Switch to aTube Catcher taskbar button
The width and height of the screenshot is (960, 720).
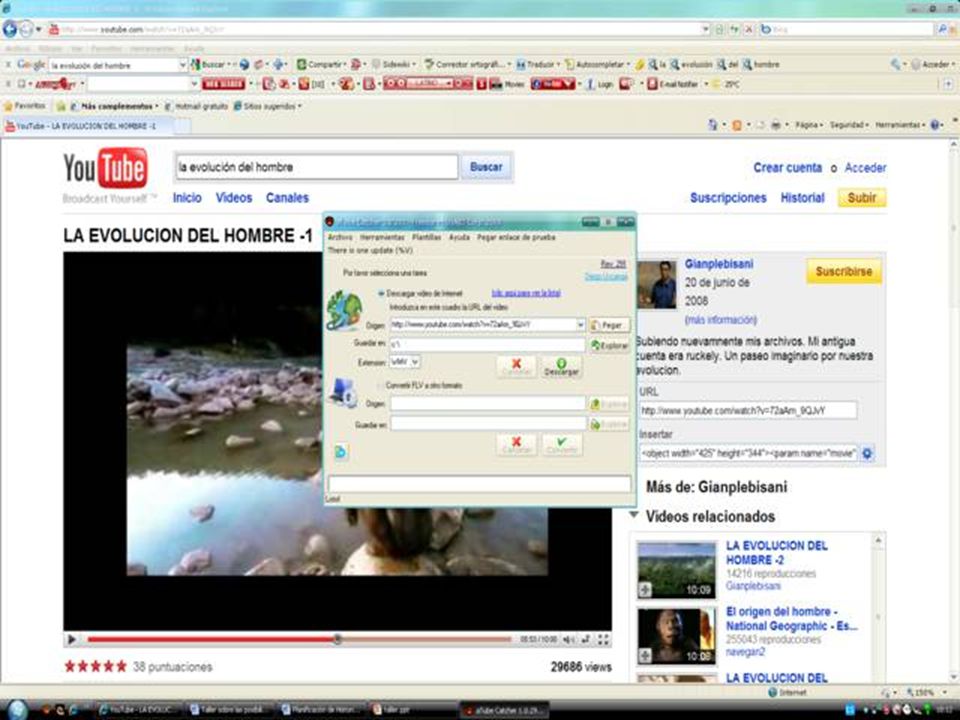[x=504, y=710]
